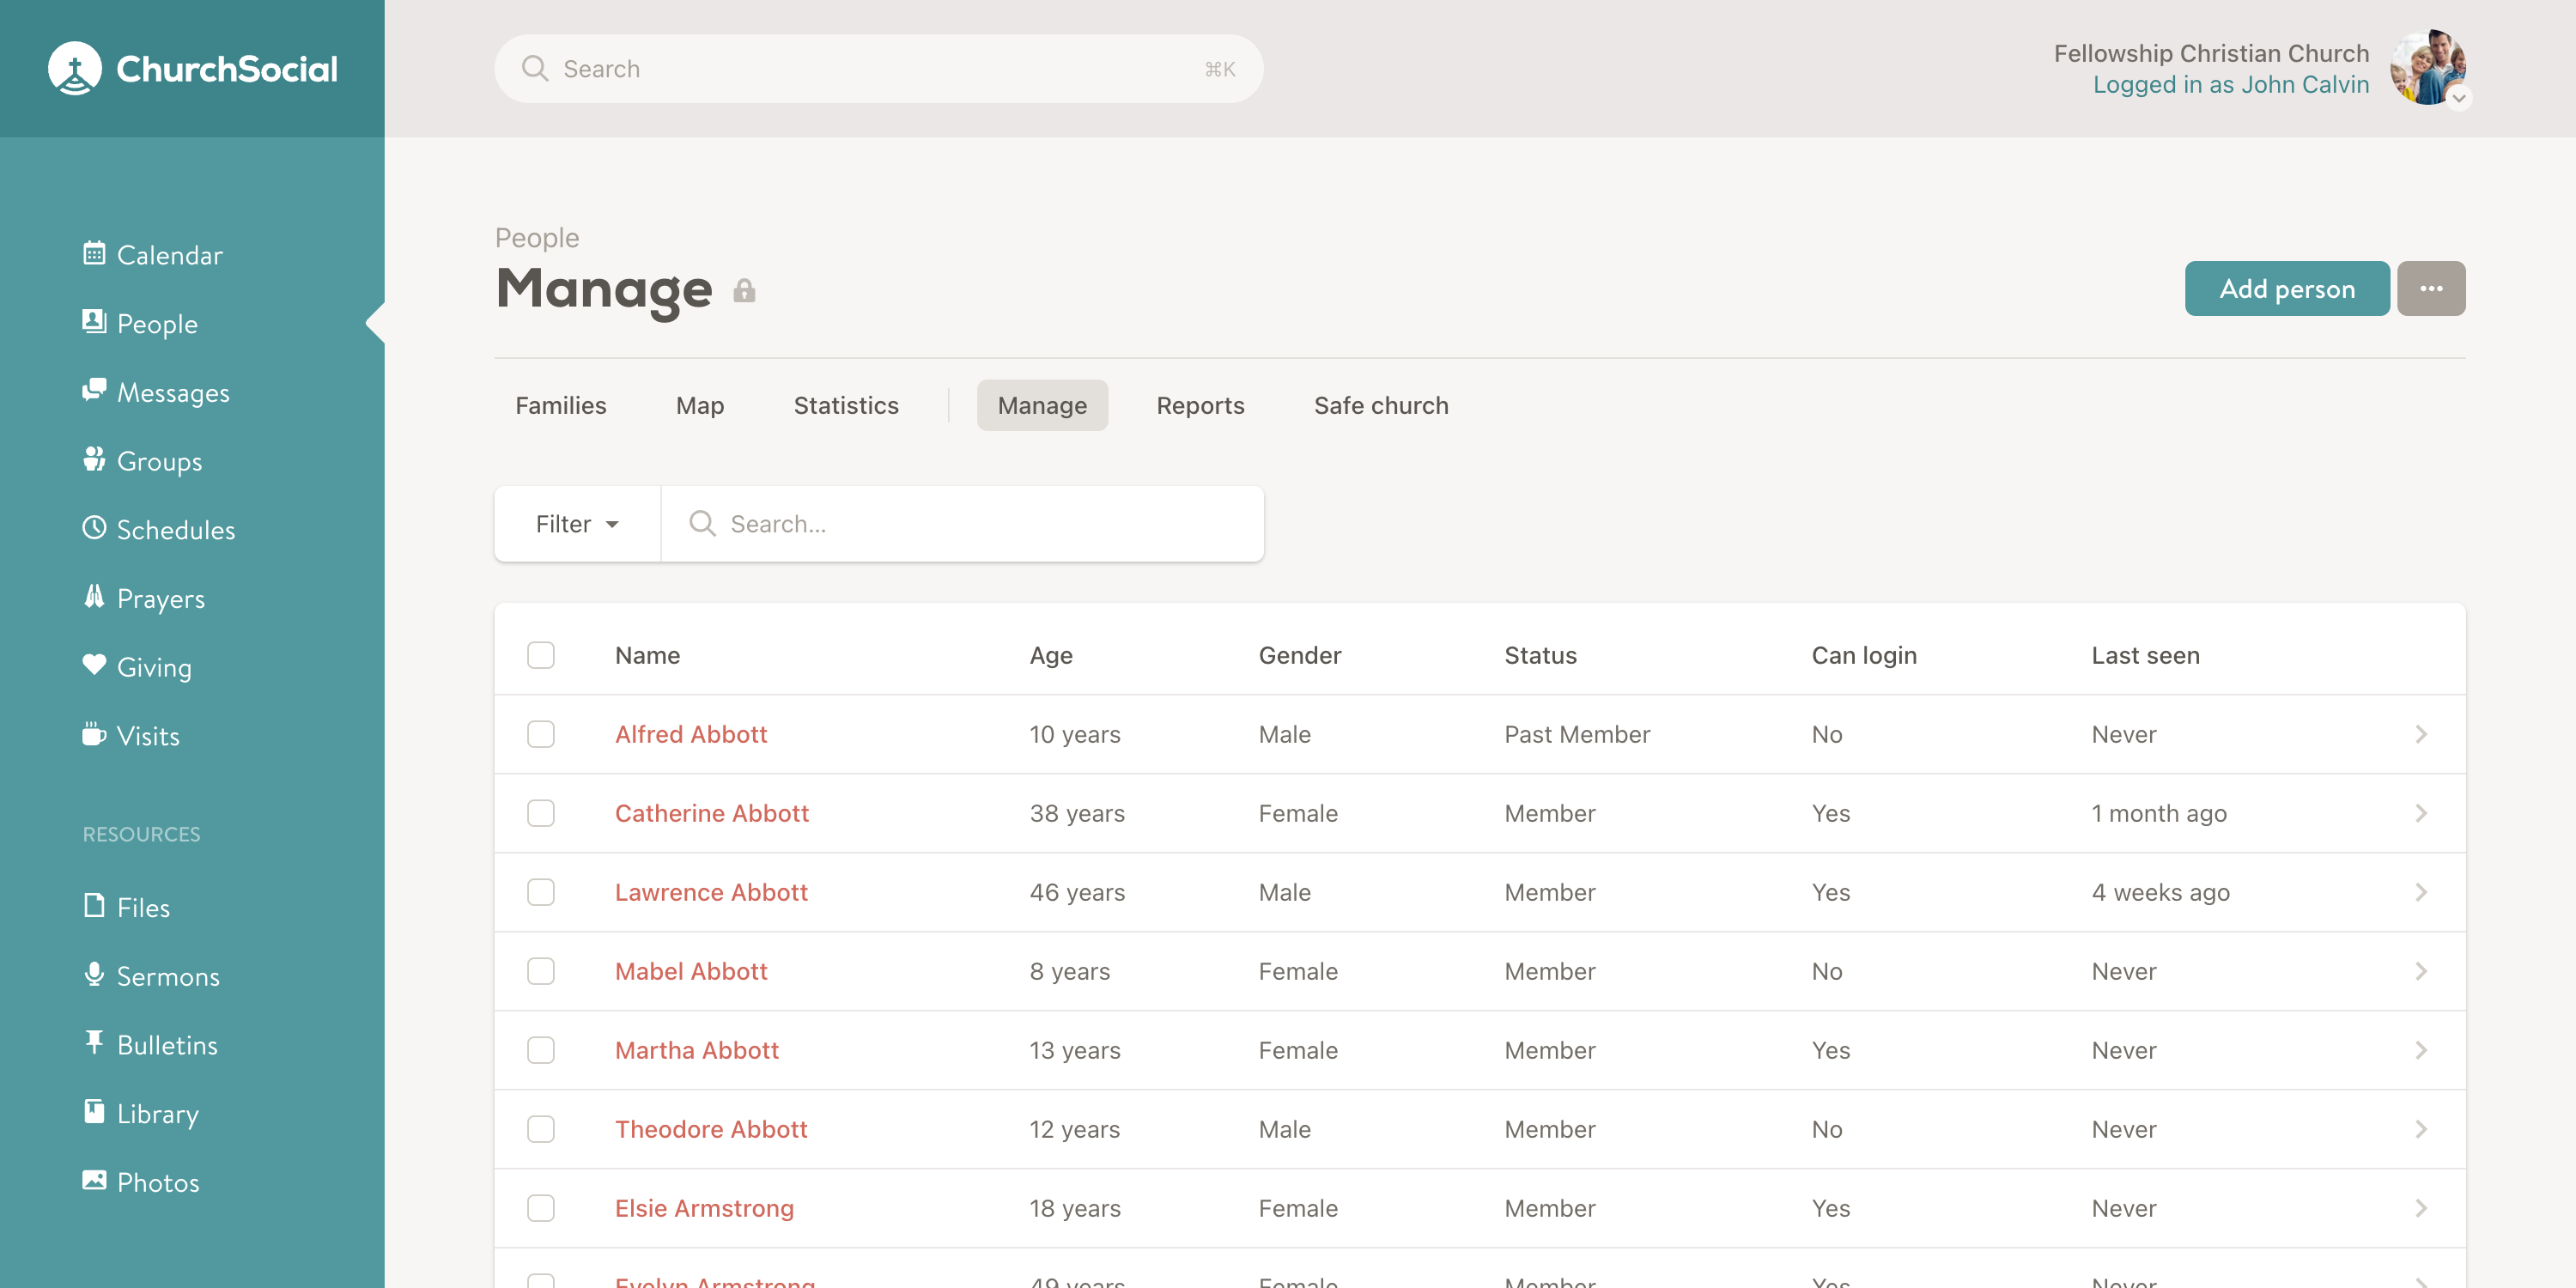Open the Filter dropdown
The image size is (2576, 1288).
pyautogui.click(x=577, y=524)
